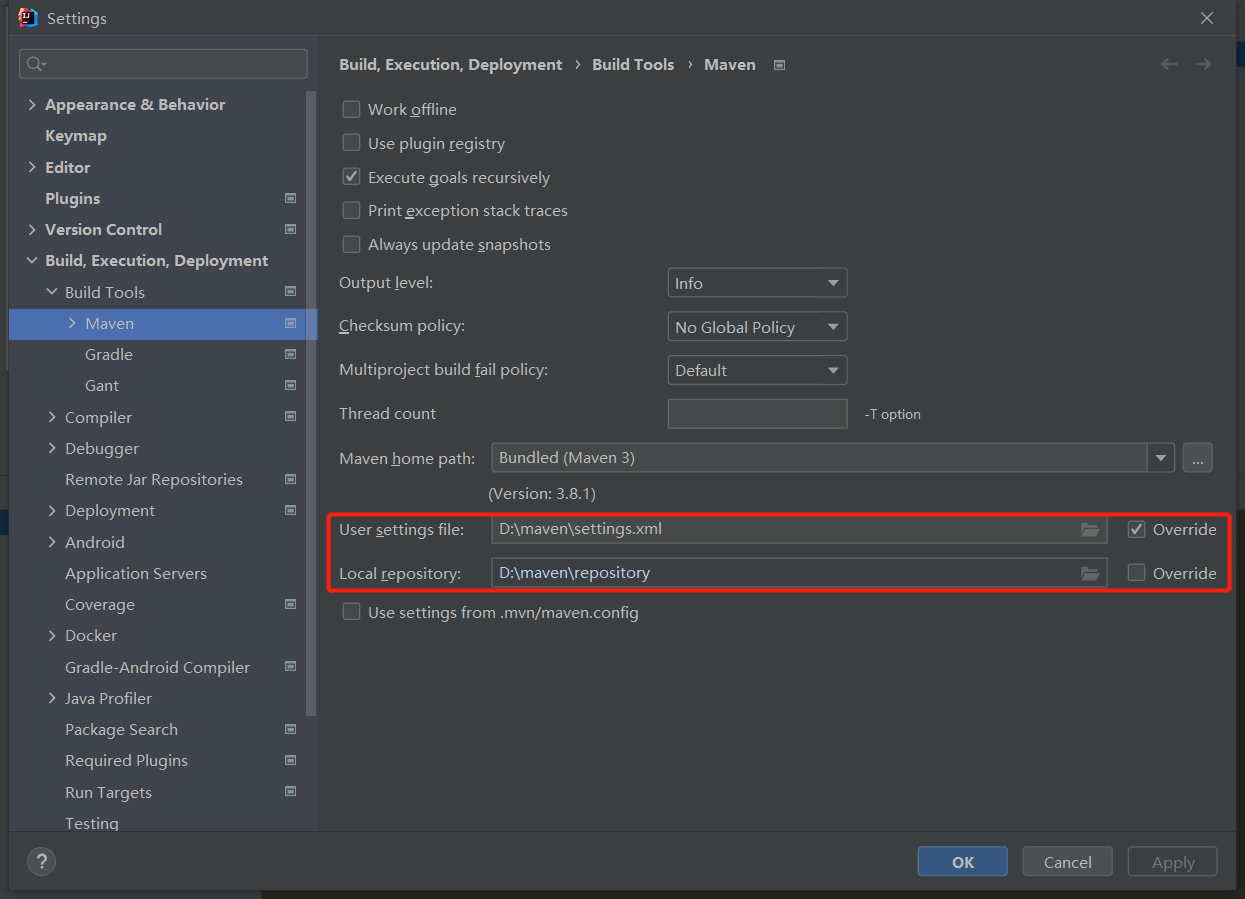Toggle Override for Local repository
This screenshot has width=1245, height=899.
click(x=1136, y=573)
